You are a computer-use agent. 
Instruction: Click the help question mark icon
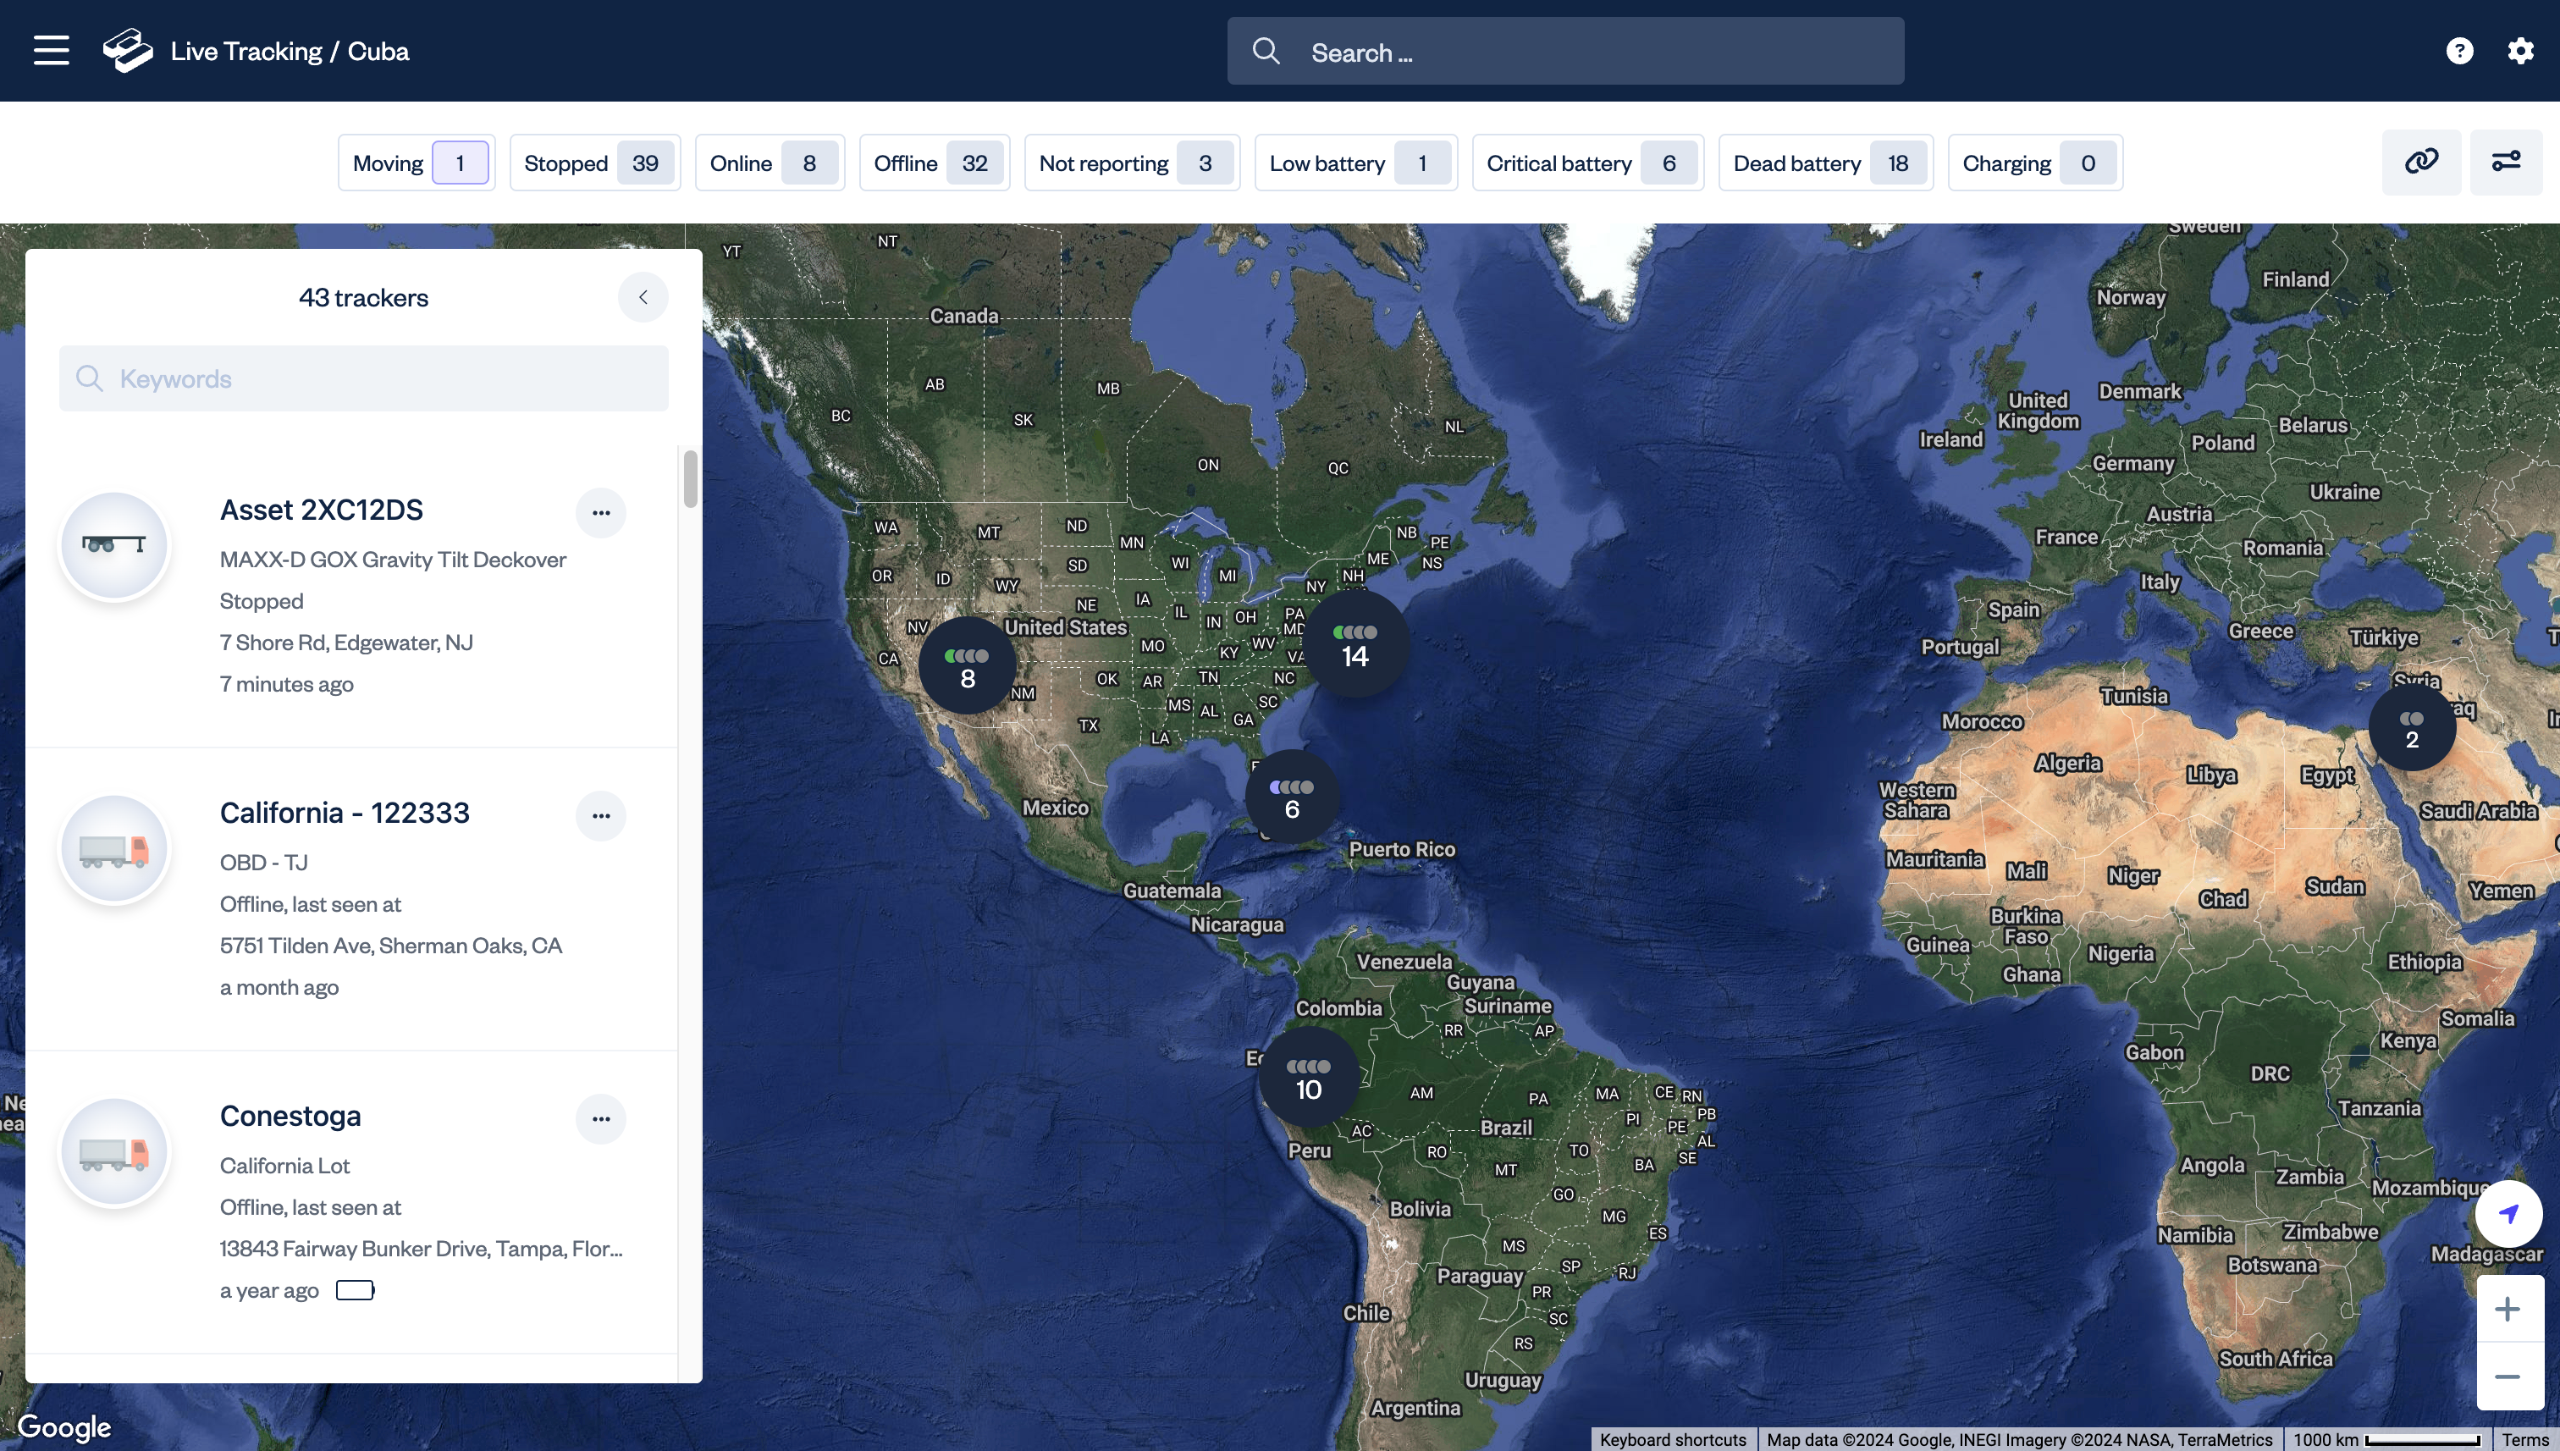(x=2459, y=51)
